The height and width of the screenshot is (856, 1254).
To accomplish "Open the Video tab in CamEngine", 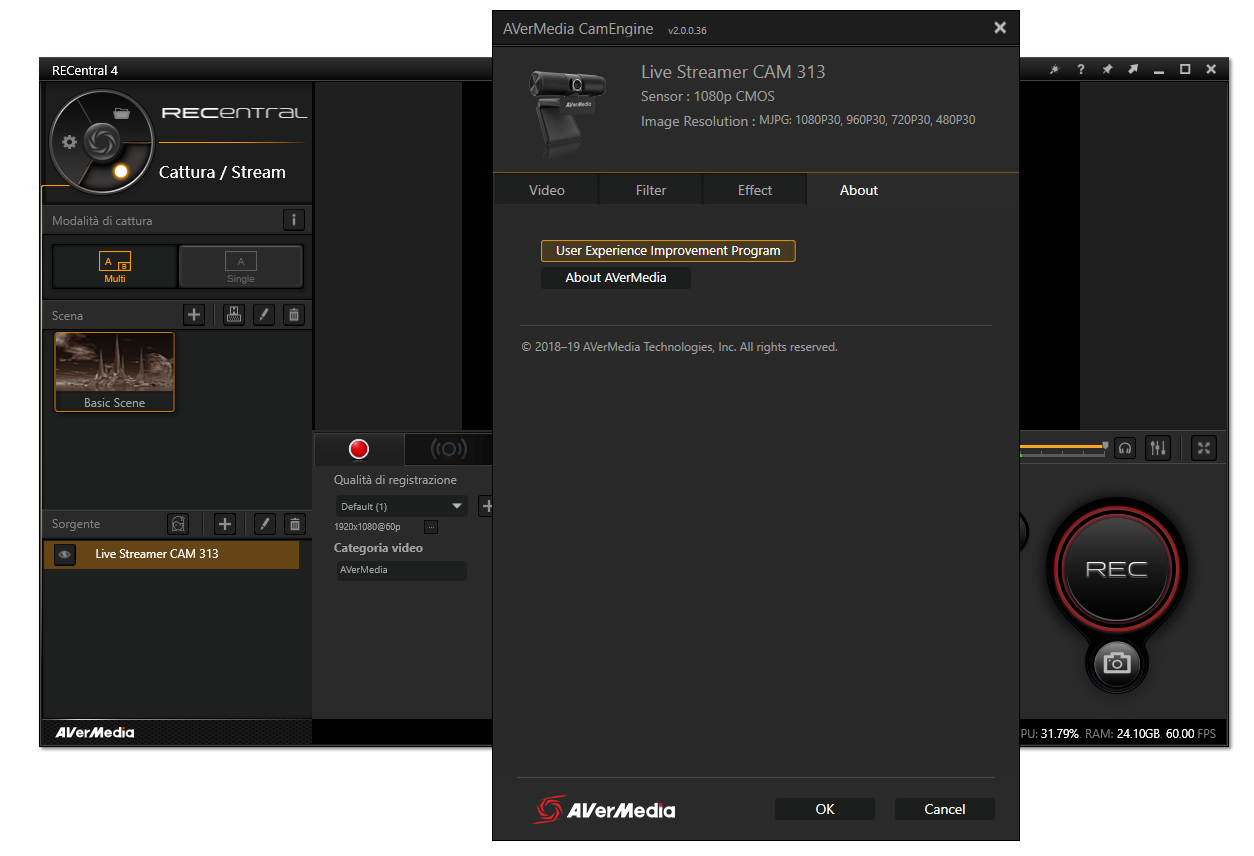I will pos(546,190).
